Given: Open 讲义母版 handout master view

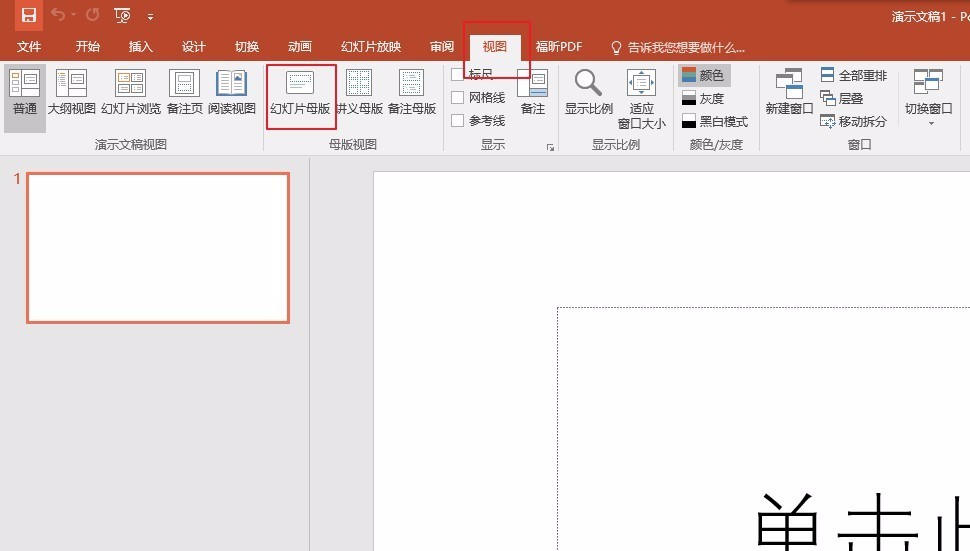Looking at the screenshot, I should pos(359,93).
